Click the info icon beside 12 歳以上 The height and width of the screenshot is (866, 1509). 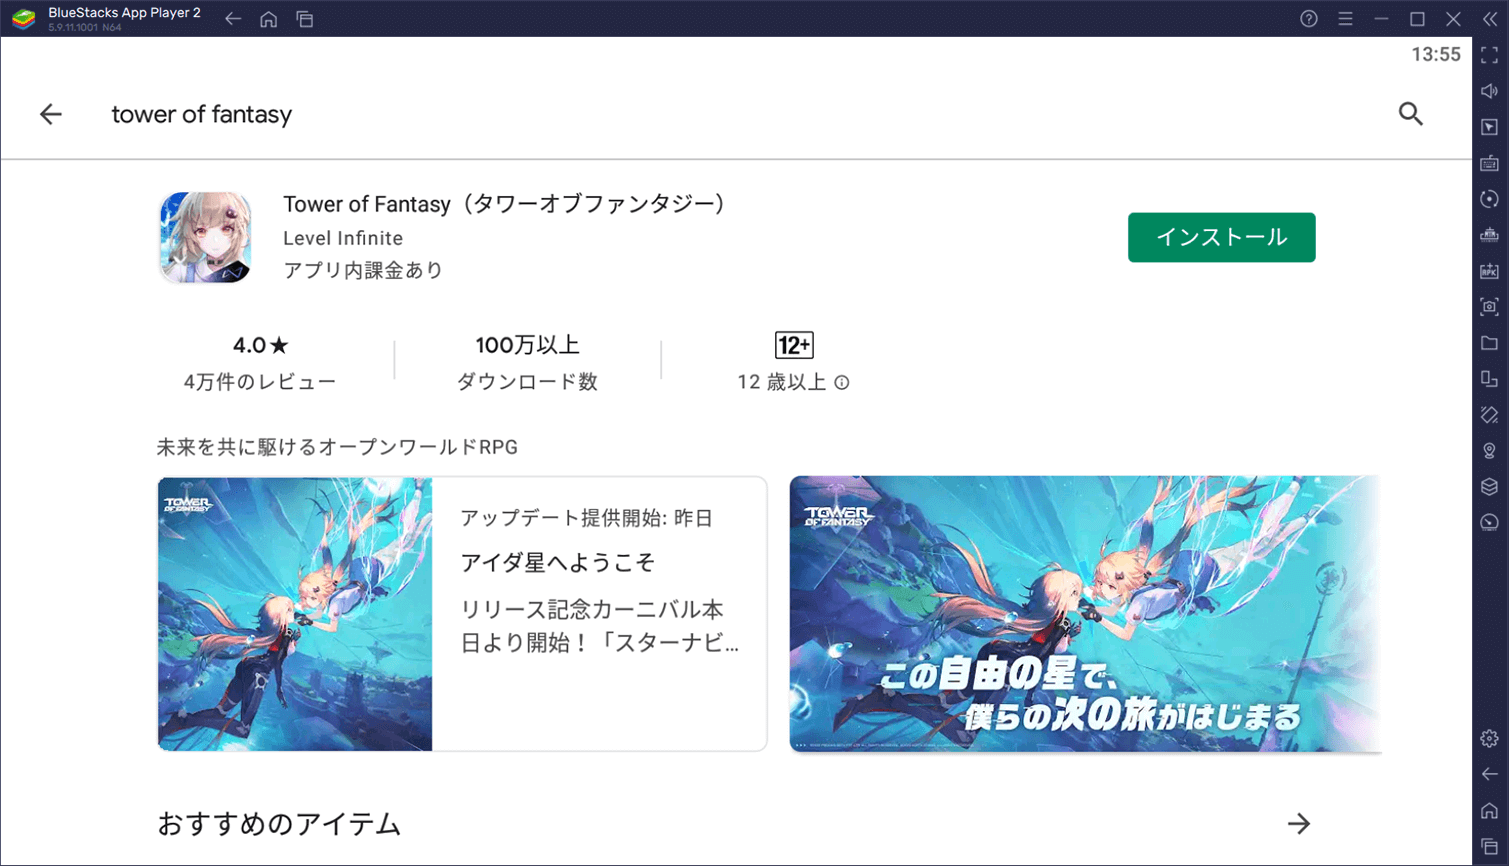click(x=842, y=382)
